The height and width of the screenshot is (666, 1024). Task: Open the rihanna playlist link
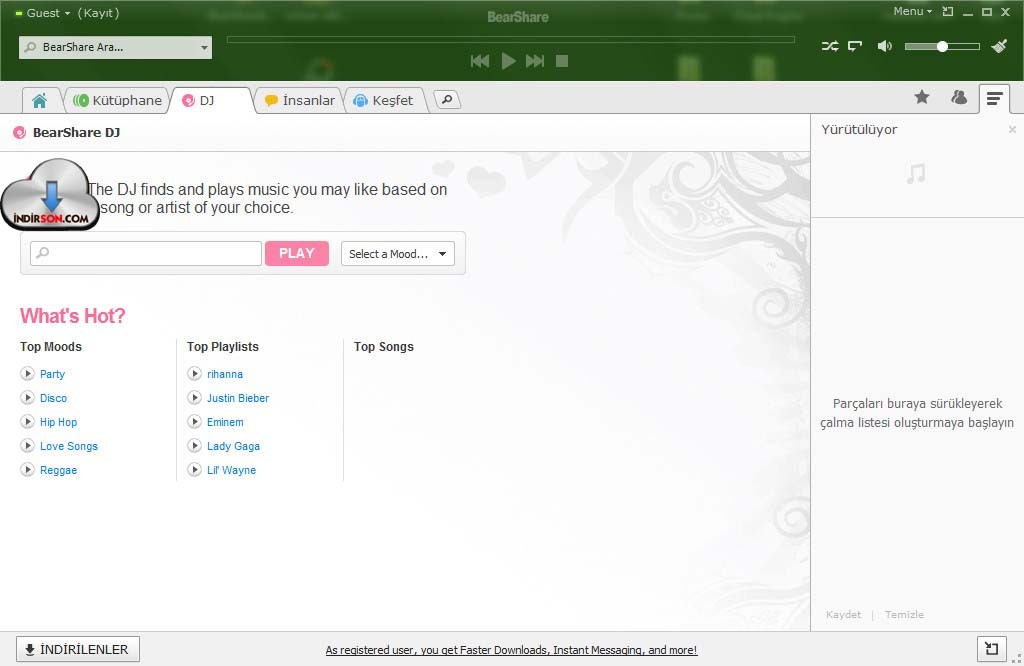[225, 374]
